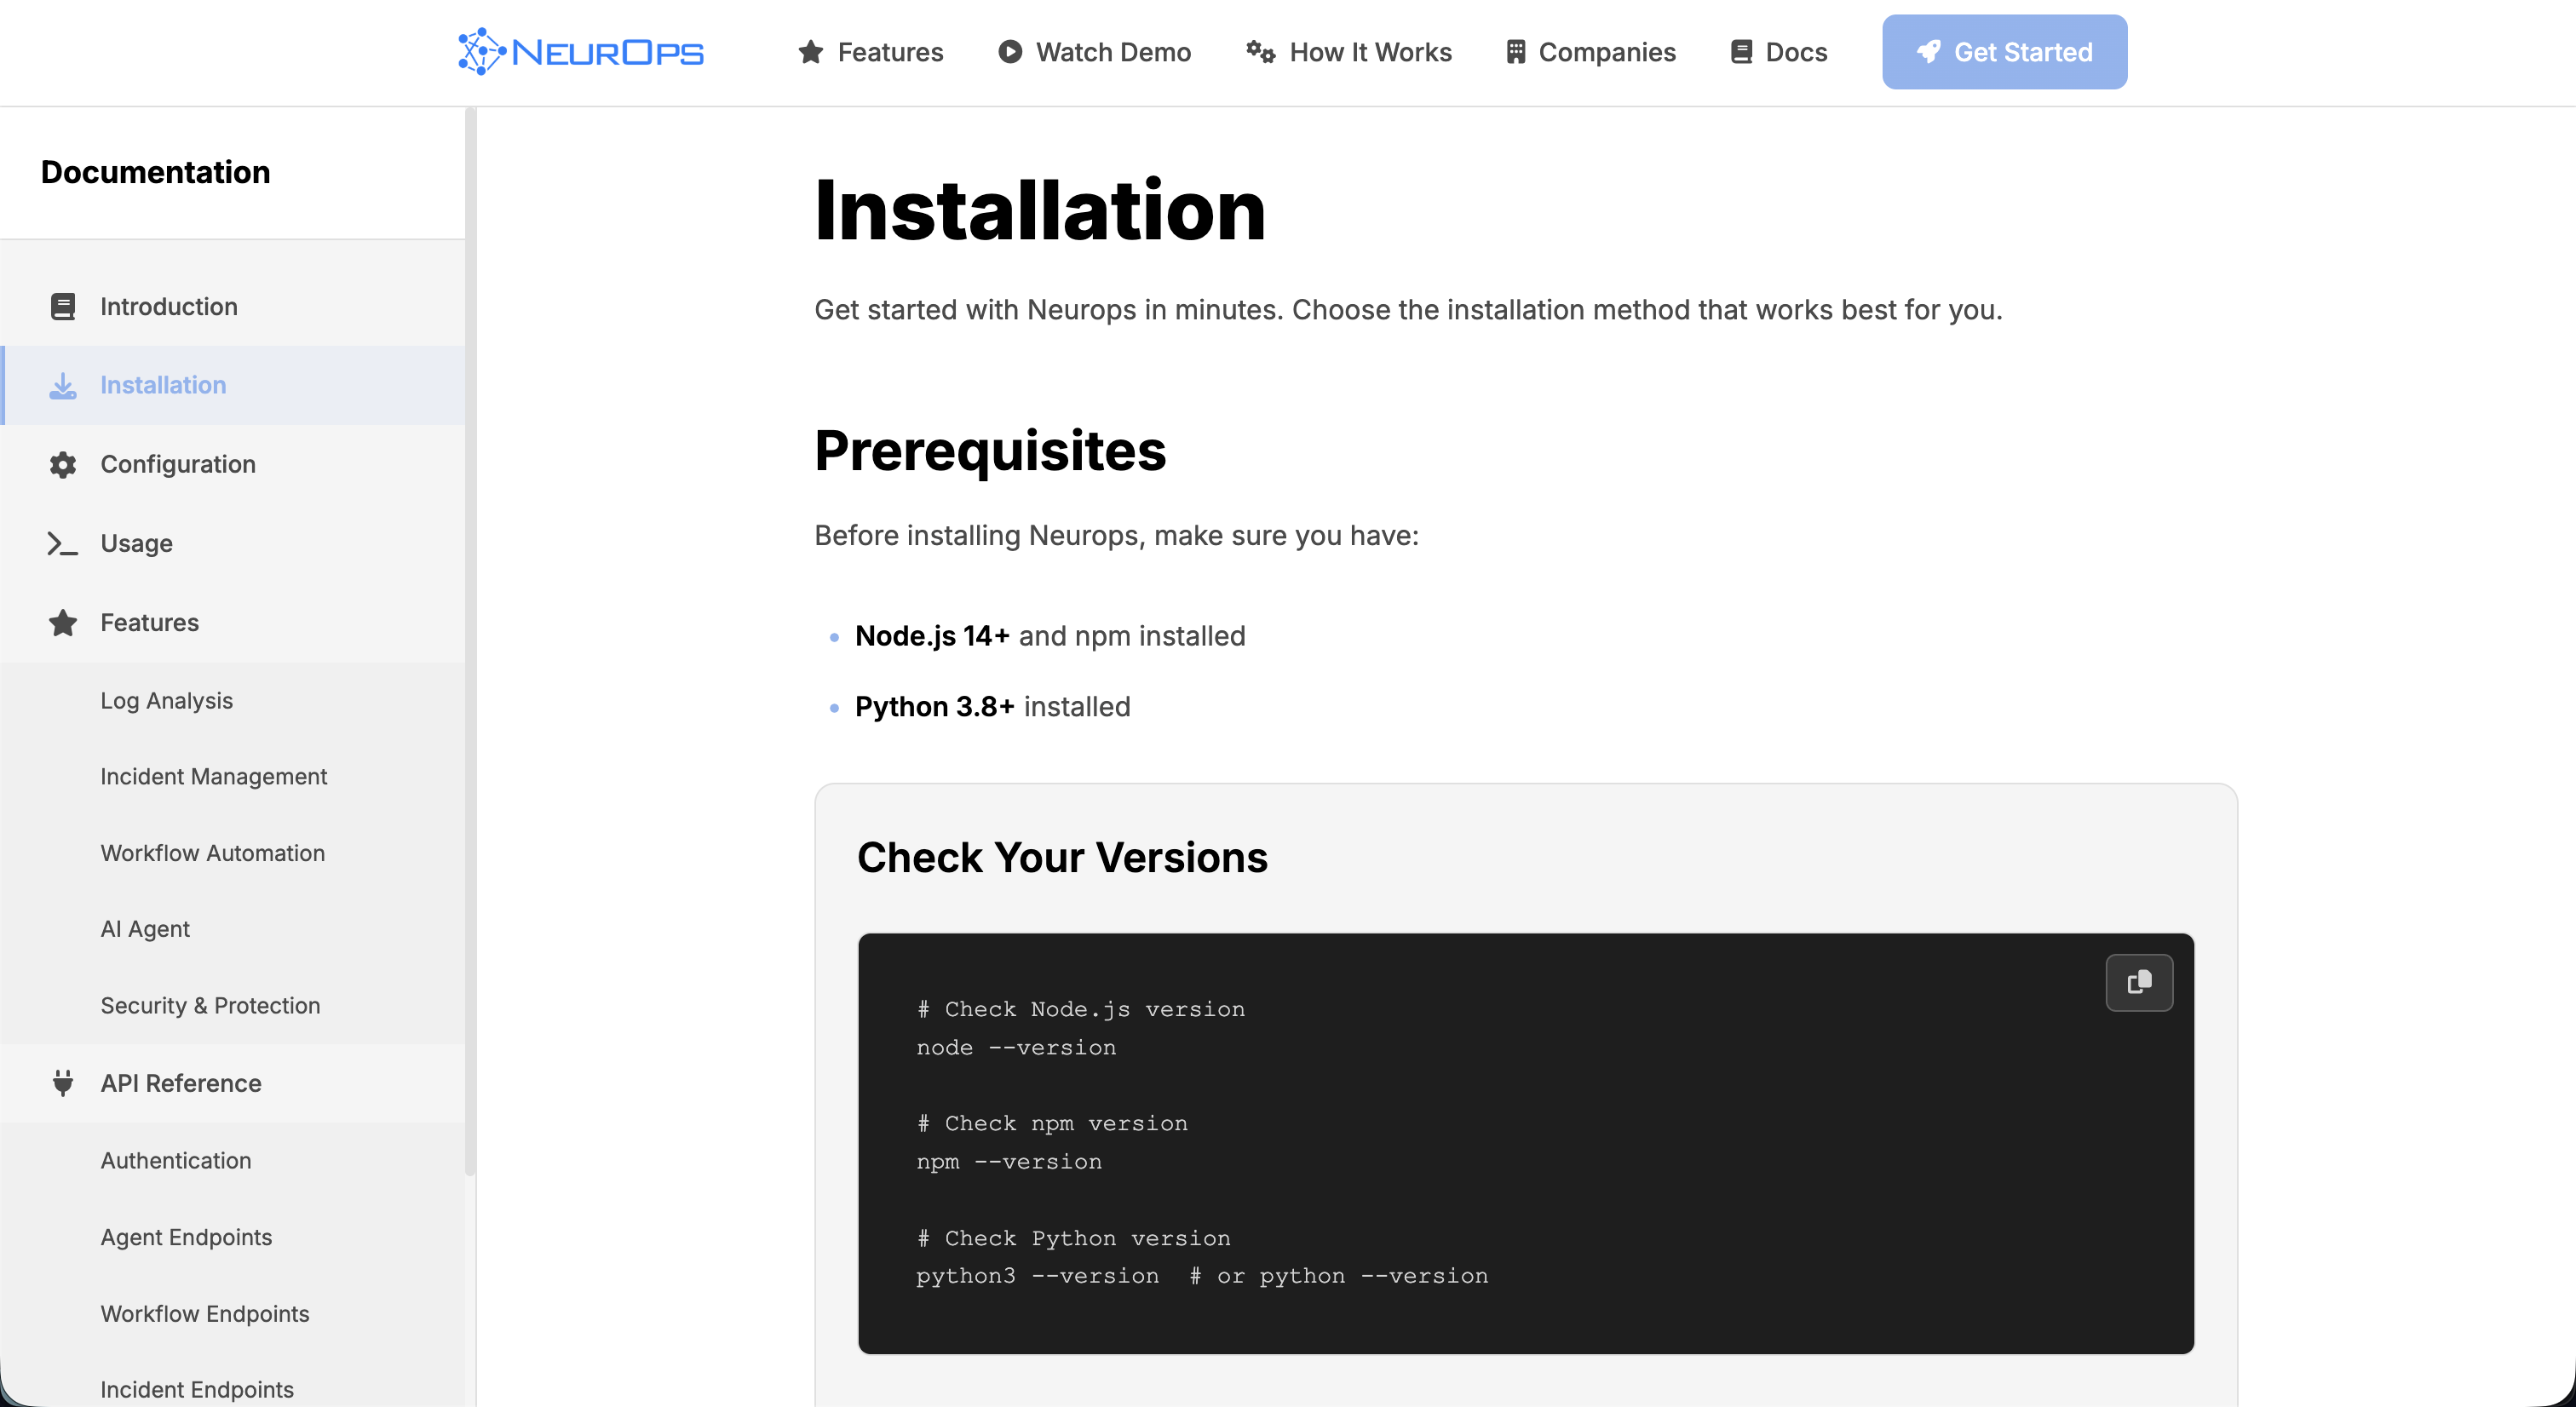This screenshot has height=1407, width=2576.
Task: Click the Configuration gear icon
Action: tap(62, 464)
